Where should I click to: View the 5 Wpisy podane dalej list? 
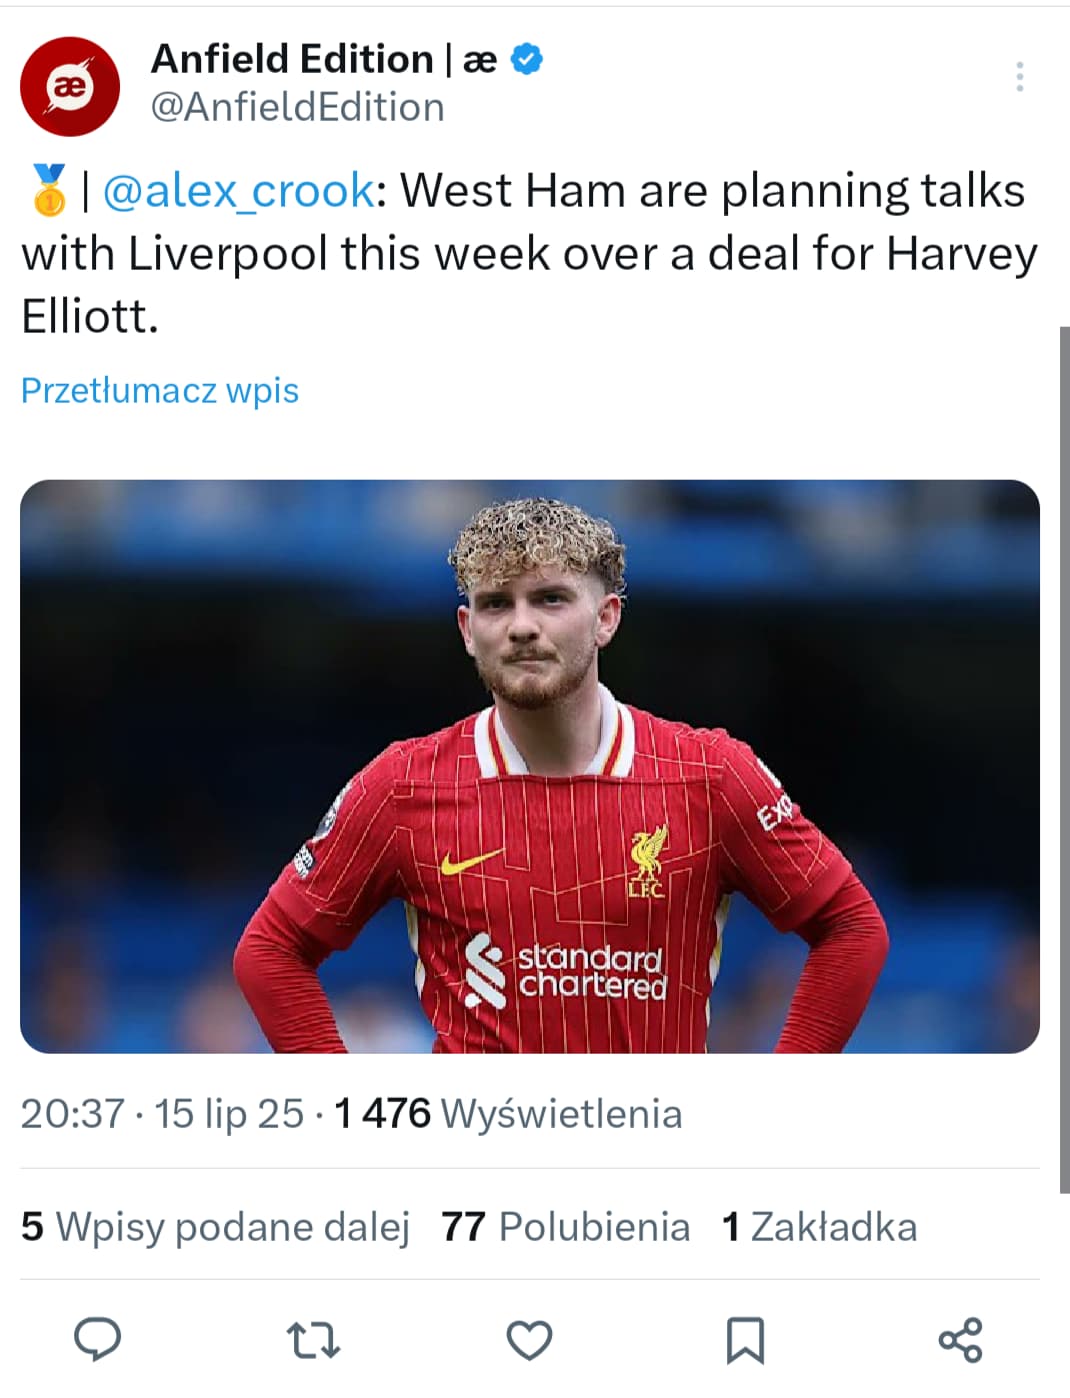(216, 1227)
